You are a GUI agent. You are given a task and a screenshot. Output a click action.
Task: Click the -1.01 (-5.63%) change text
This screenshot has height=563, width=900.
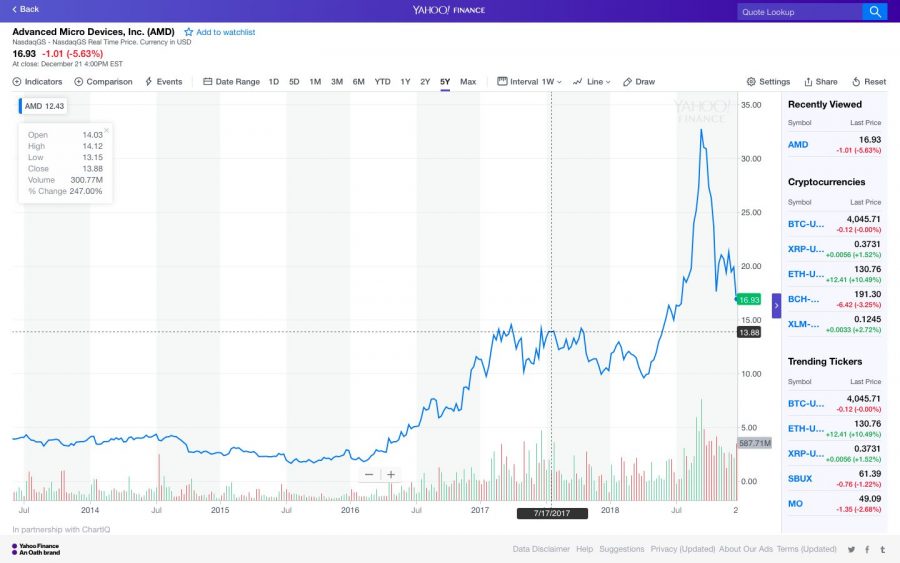point(72,54)
